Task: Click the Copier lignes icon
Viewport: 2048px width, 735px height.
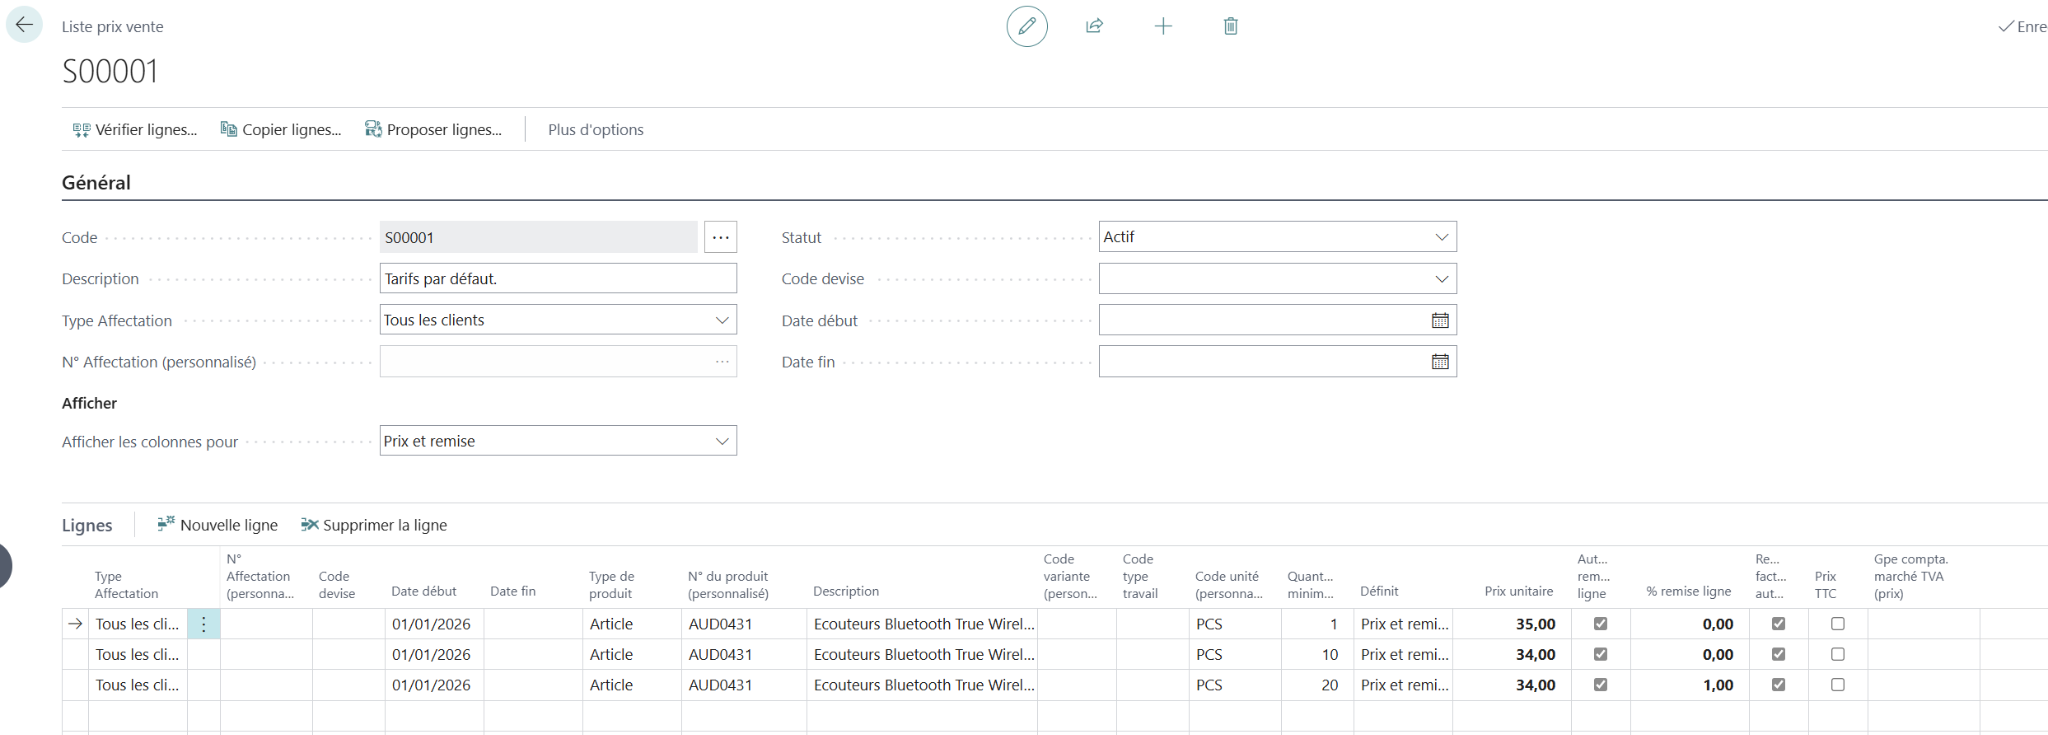Action: tap(229, 129)
